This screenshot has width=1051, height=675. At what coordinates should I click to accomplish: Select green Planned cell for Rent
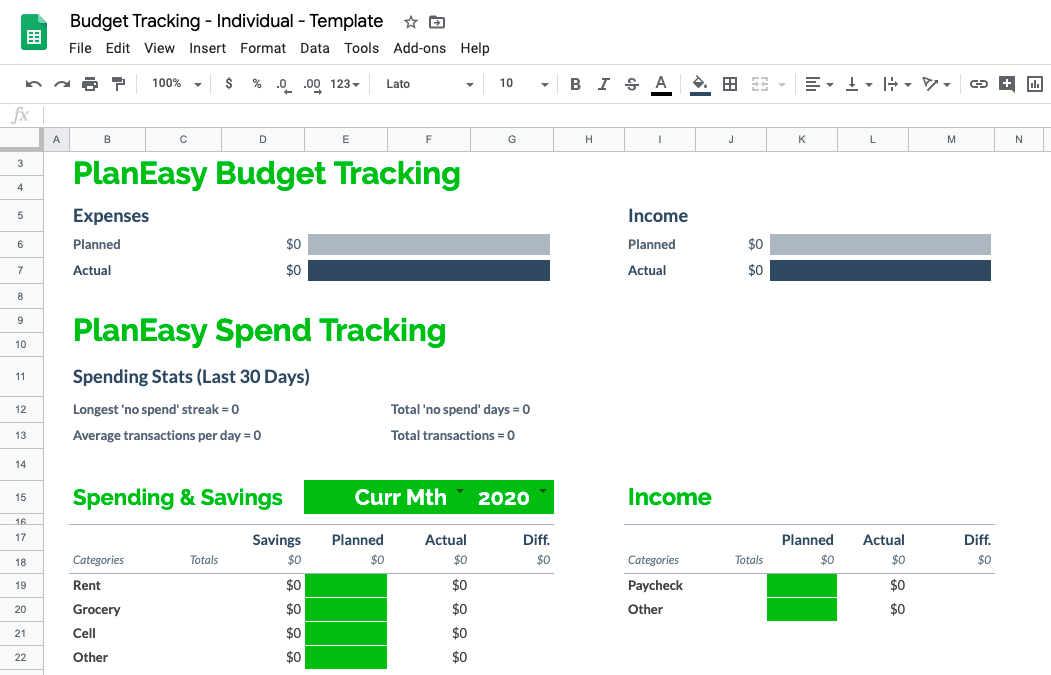(346, 585)
